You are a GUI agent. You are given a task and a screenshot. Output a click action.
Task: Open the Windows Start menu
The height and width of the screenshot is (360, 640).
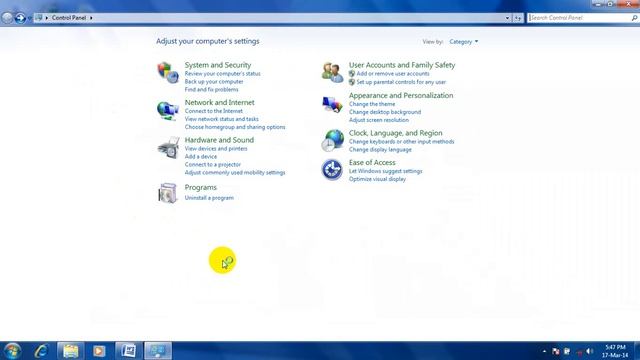click(12, 351)
